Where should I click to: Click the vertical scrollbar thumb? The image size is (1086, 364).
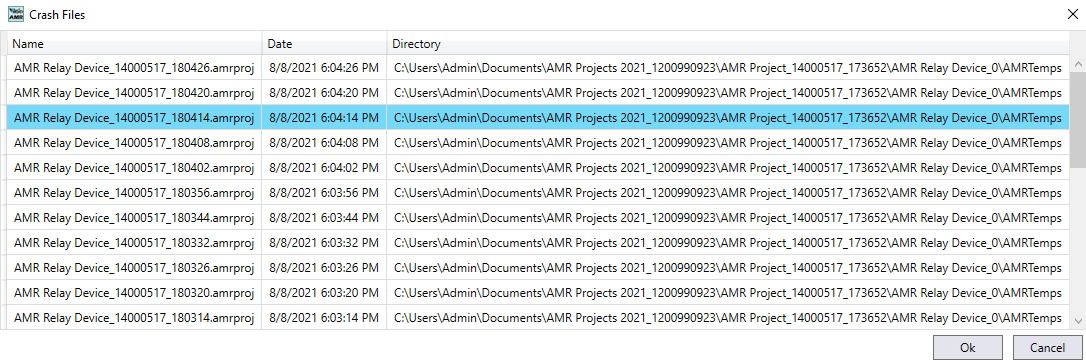[1078, 120]
